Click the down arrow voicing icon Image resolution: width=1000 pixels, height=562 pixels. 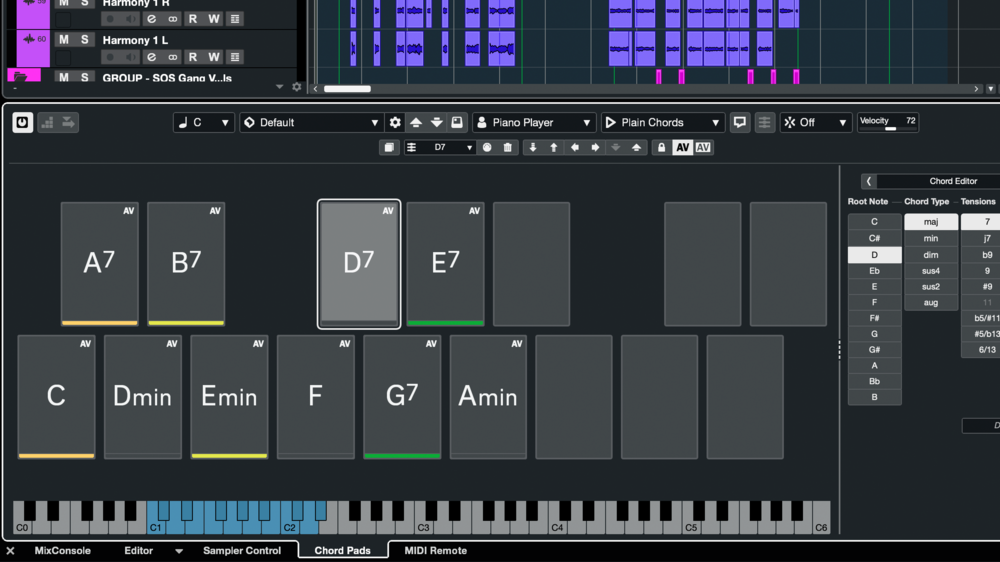tap(533, 147)
